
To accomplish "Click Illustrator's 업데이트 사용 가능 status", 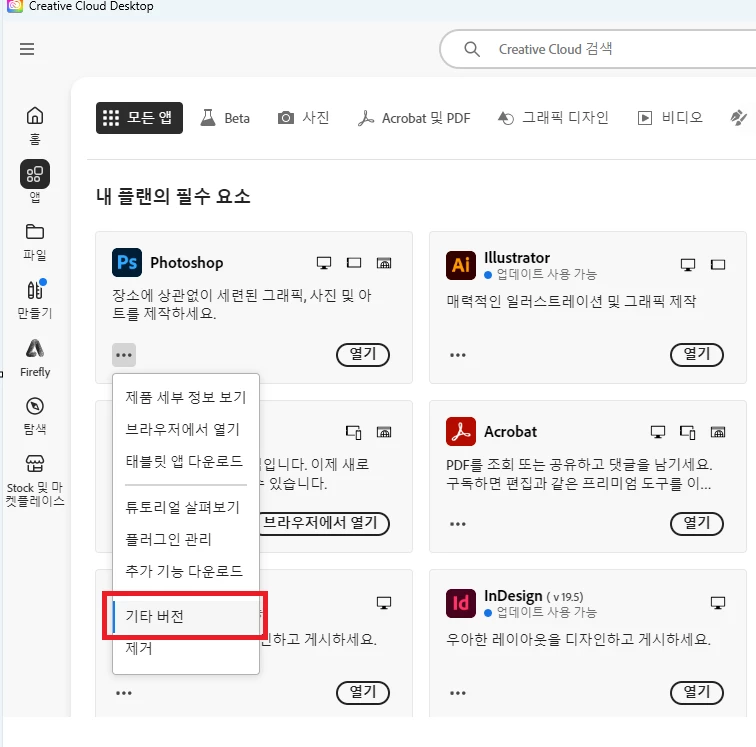I will (540, 274).
